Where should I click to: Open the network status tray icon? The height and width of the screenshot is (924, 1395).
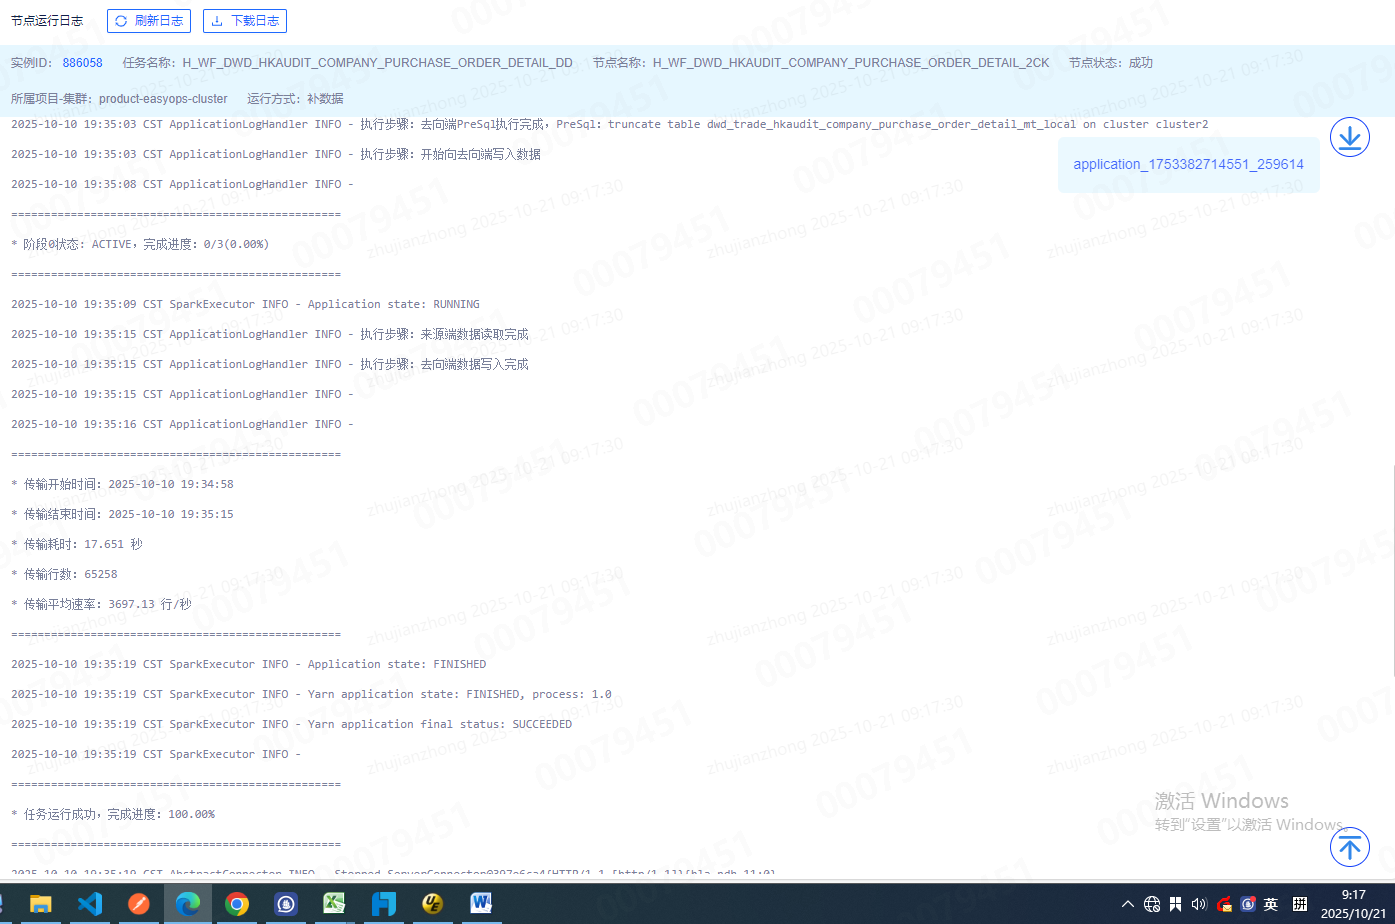click(x=1152, y=905)
